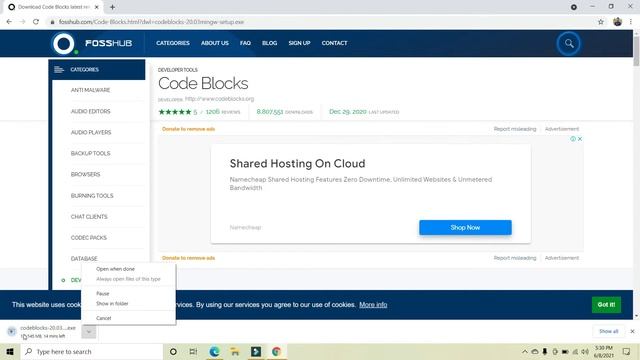The image size is (640, 360).
Task: Select BURNING TOOLS category
Action: point(92,196)
